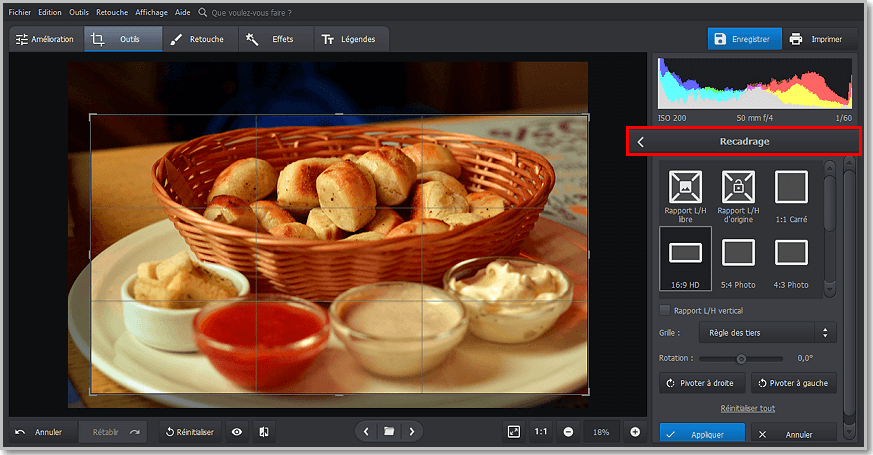This screenshot has width=873, height=455.
Task: Click the Rétablir redo button
Action: point(114,432)
